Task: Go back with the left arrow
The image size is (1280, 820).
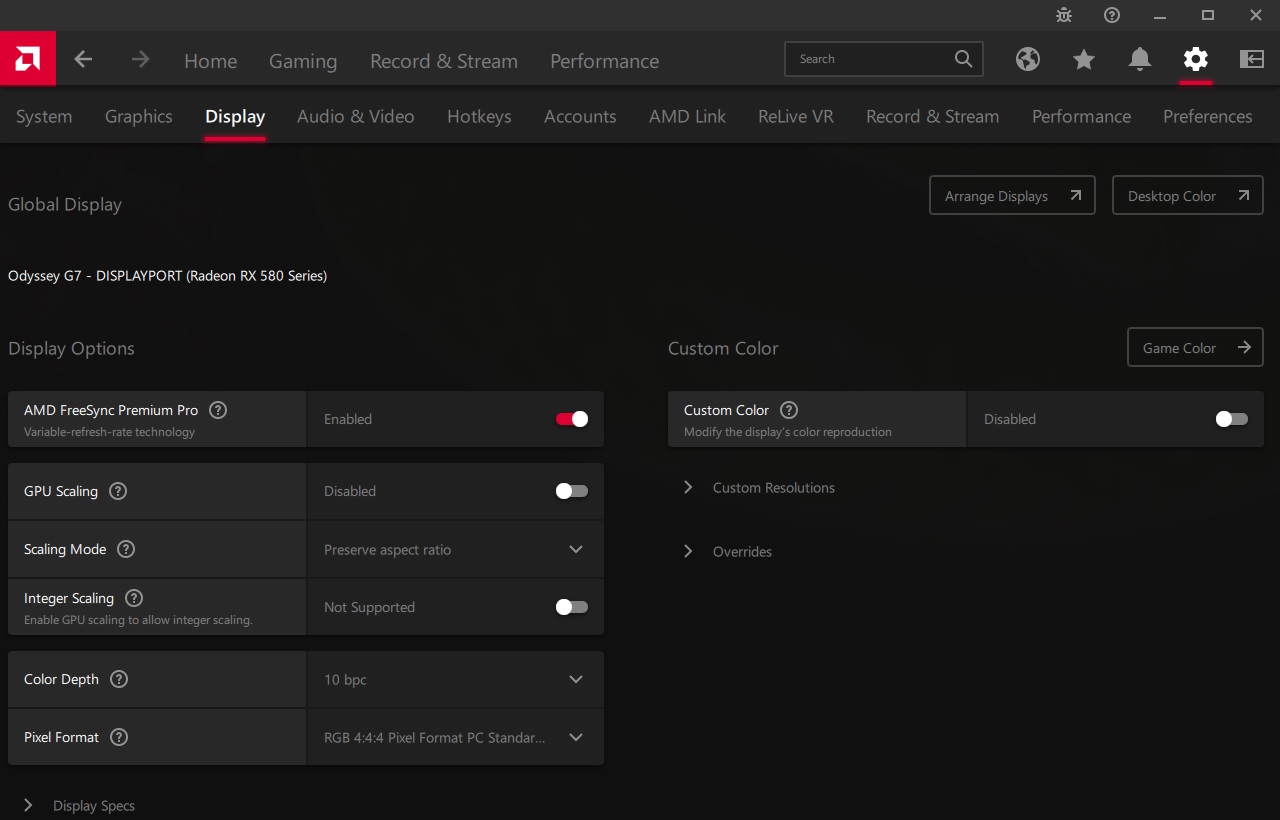Action: click(83, 59)
